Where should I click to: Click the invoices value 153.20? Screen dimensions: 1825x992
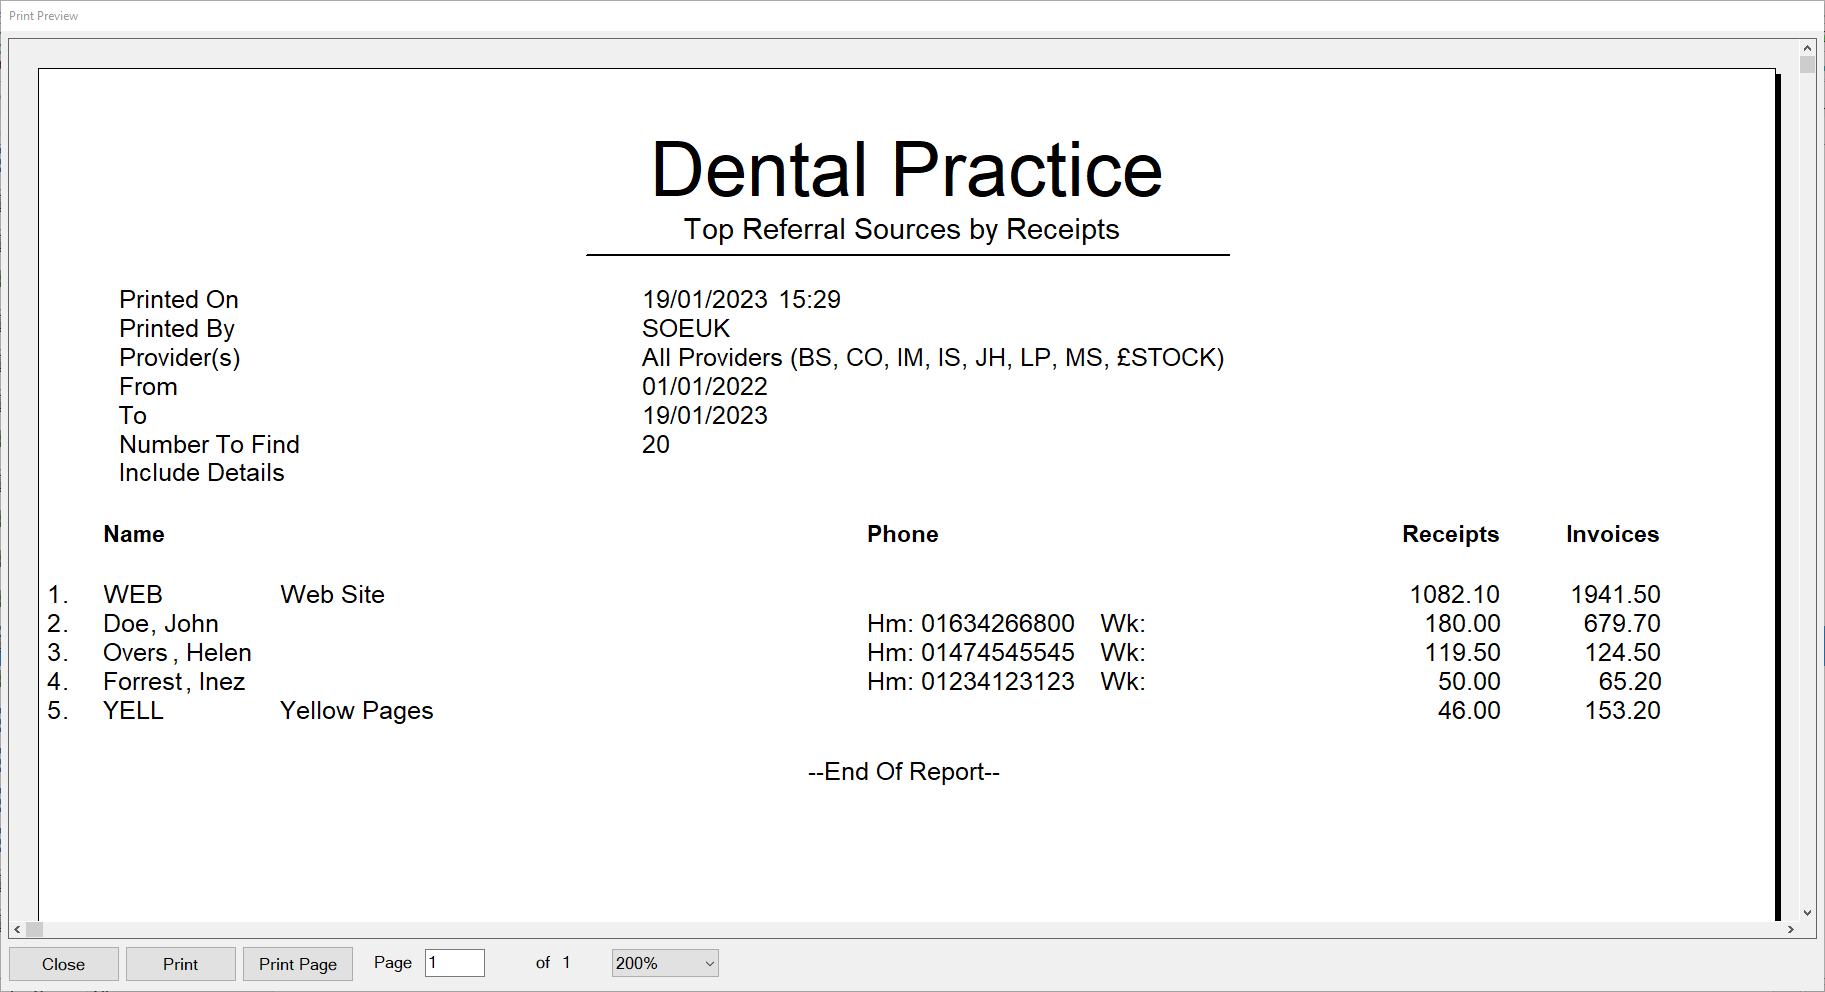tap(1622, 710)
